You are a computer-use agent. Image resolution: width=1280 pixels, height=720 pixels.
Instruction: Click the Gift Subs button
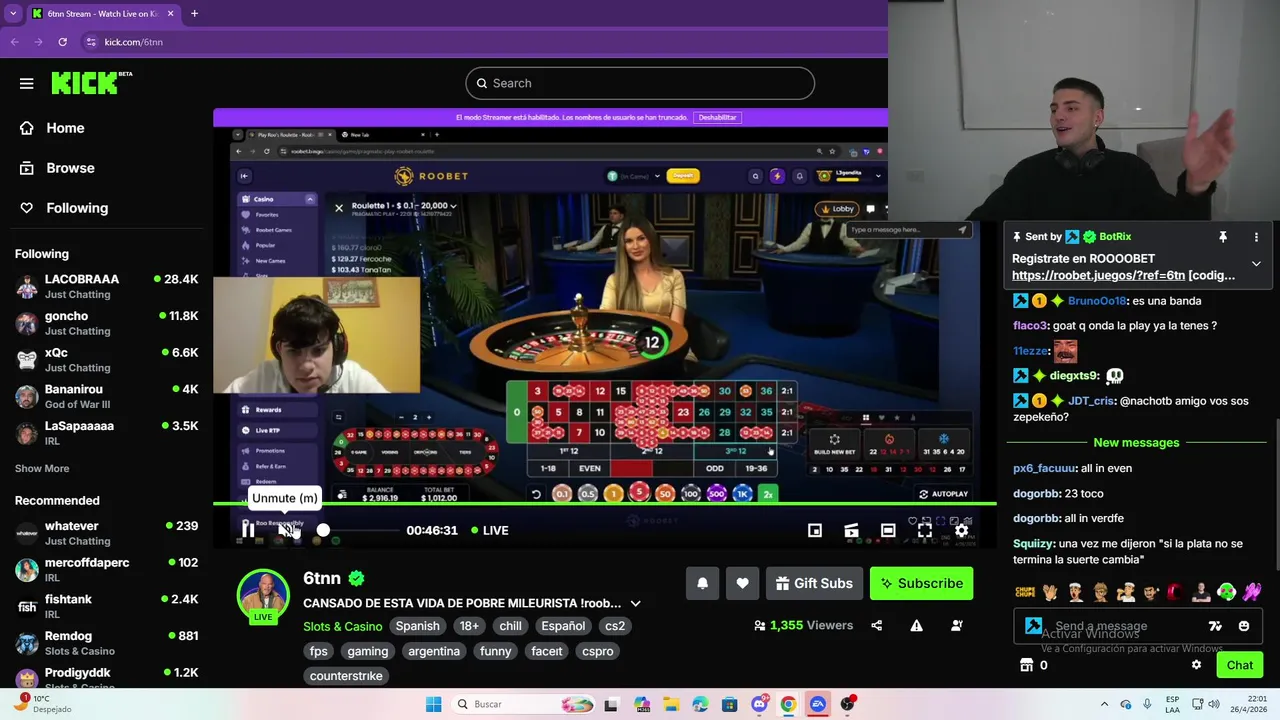click(814, 584)
